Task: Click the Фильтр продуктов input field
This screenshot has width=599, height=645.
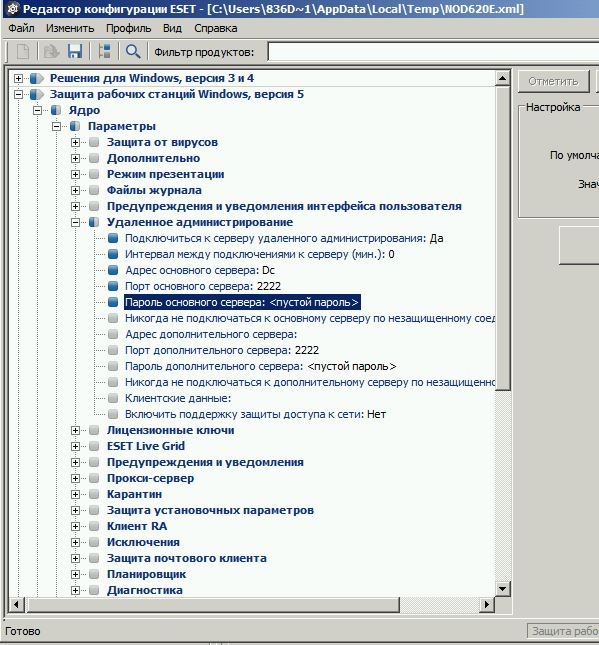Action: [x=433, y=52]
